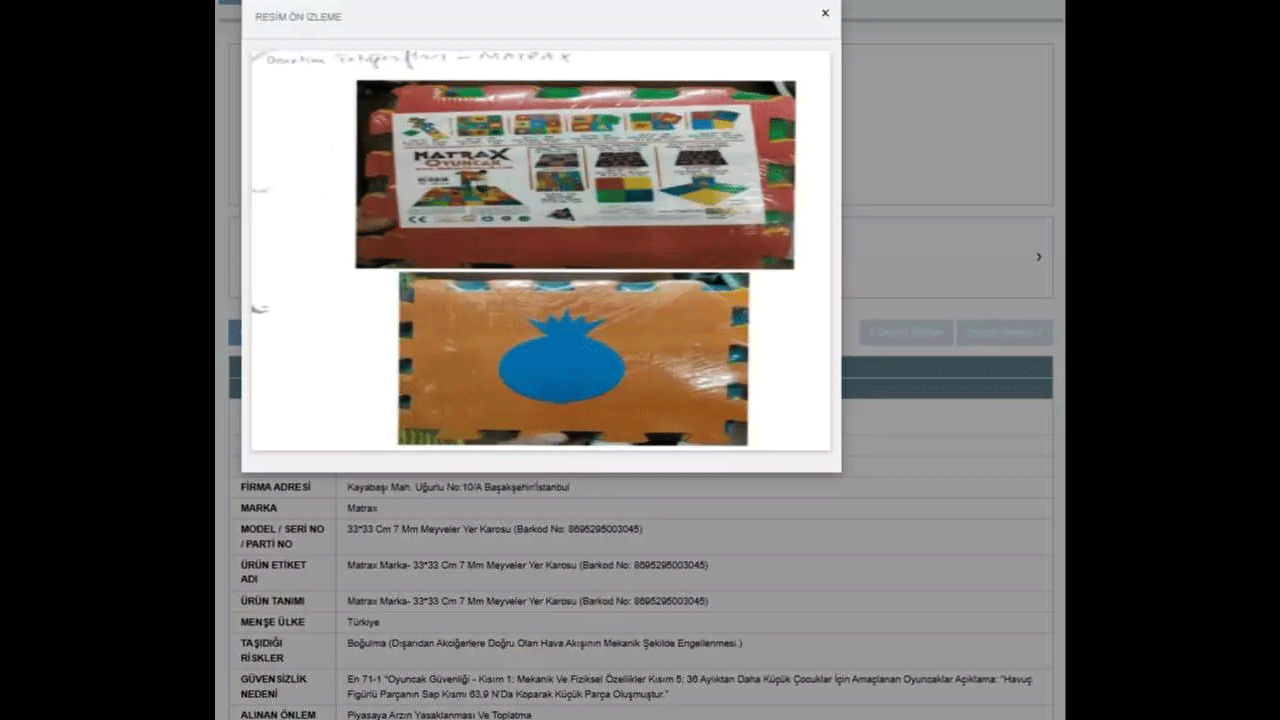The width and height of the screenshot is (1280, 720).
Task: Click the Taşıdığı Riskler Boğulma description
Action: (544, 643)
